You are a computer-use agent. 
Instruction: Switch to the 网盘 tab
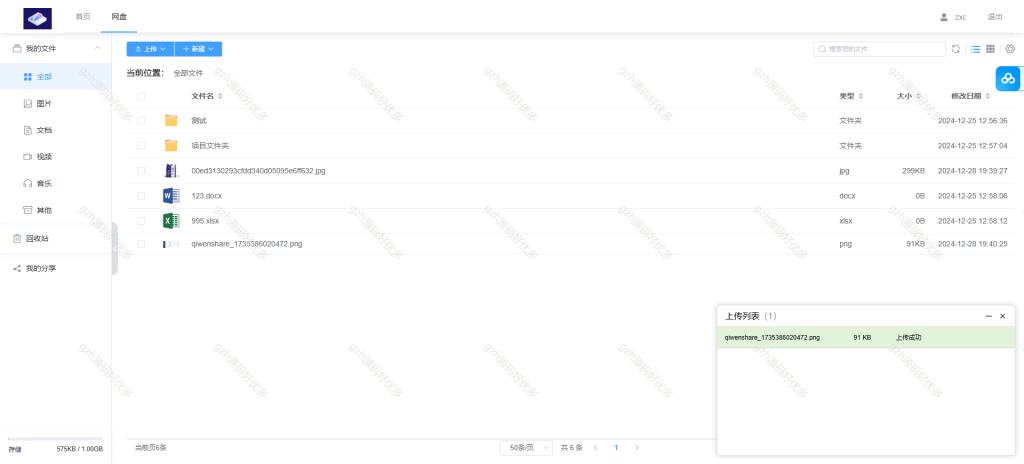(119, 16)
